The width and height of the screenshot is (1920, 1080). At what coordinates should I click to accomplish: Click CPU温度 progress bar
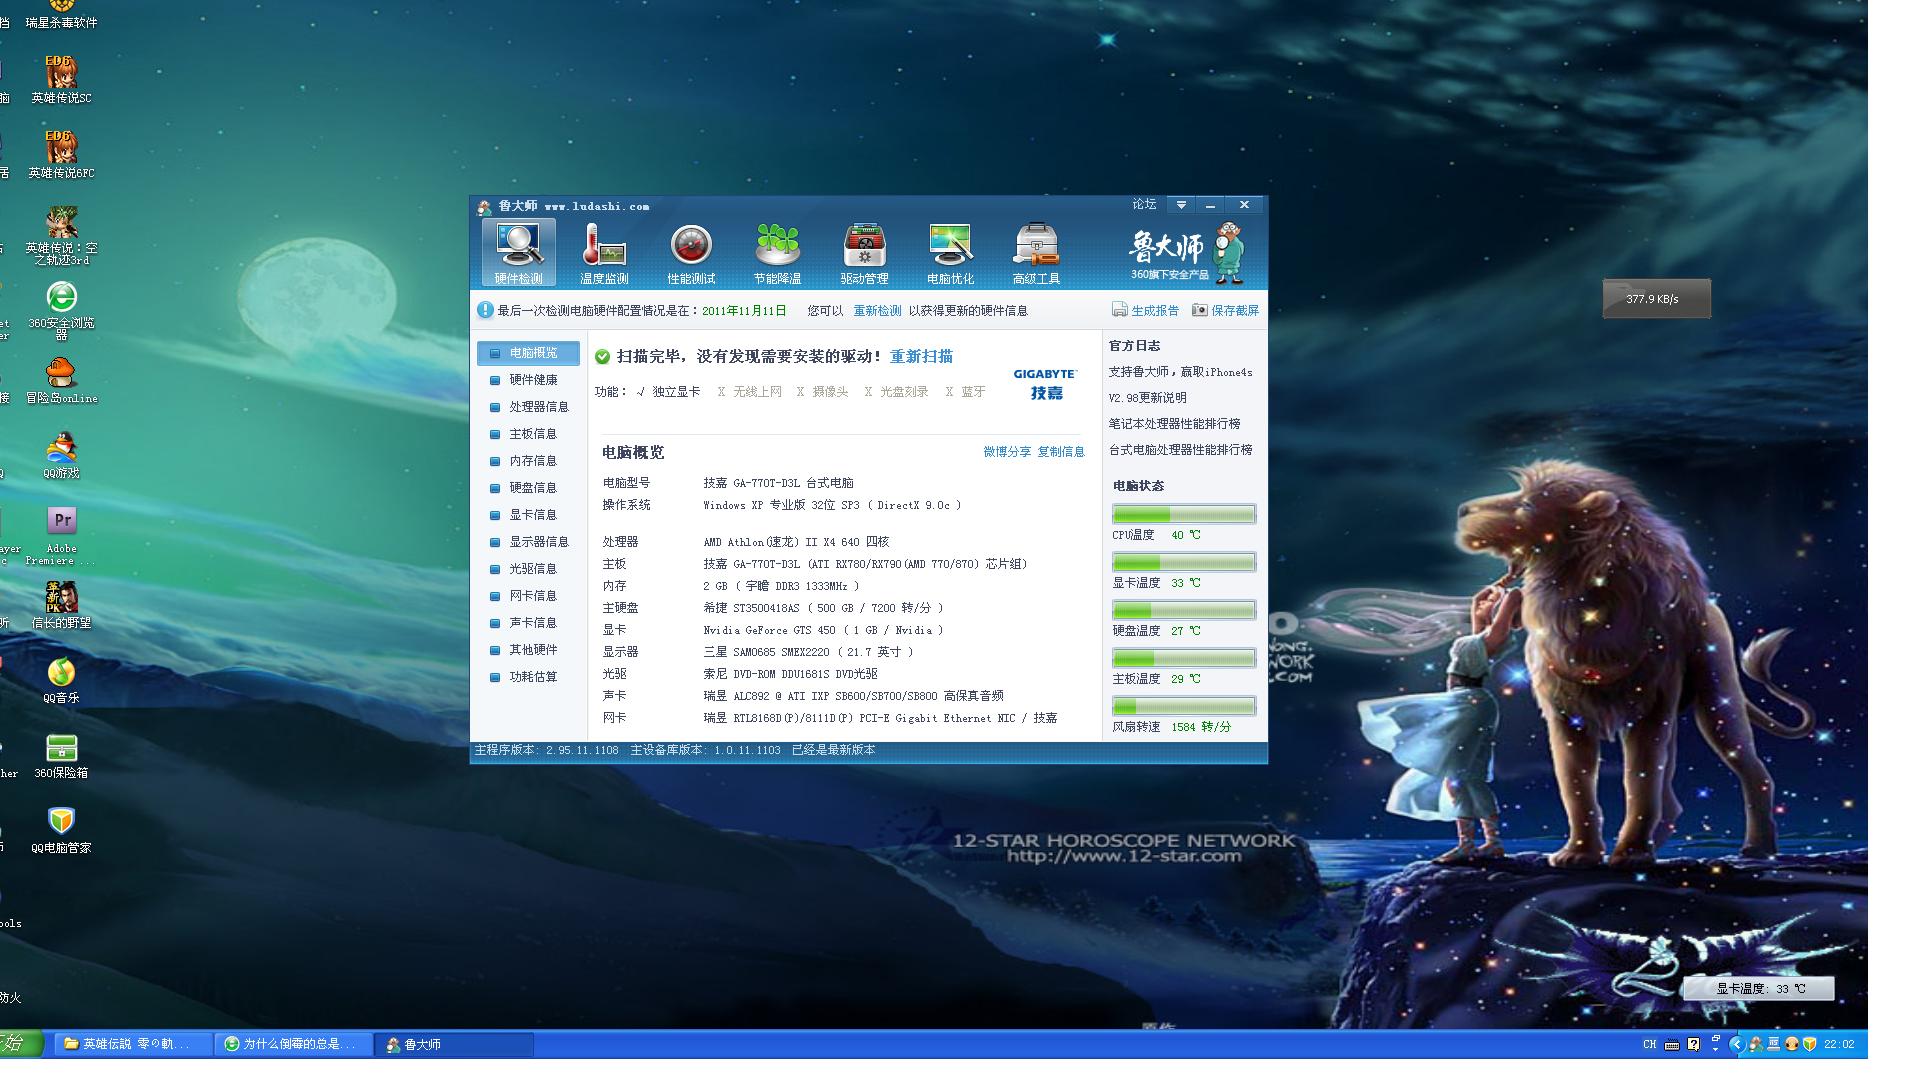click(x=1184, y=514)
